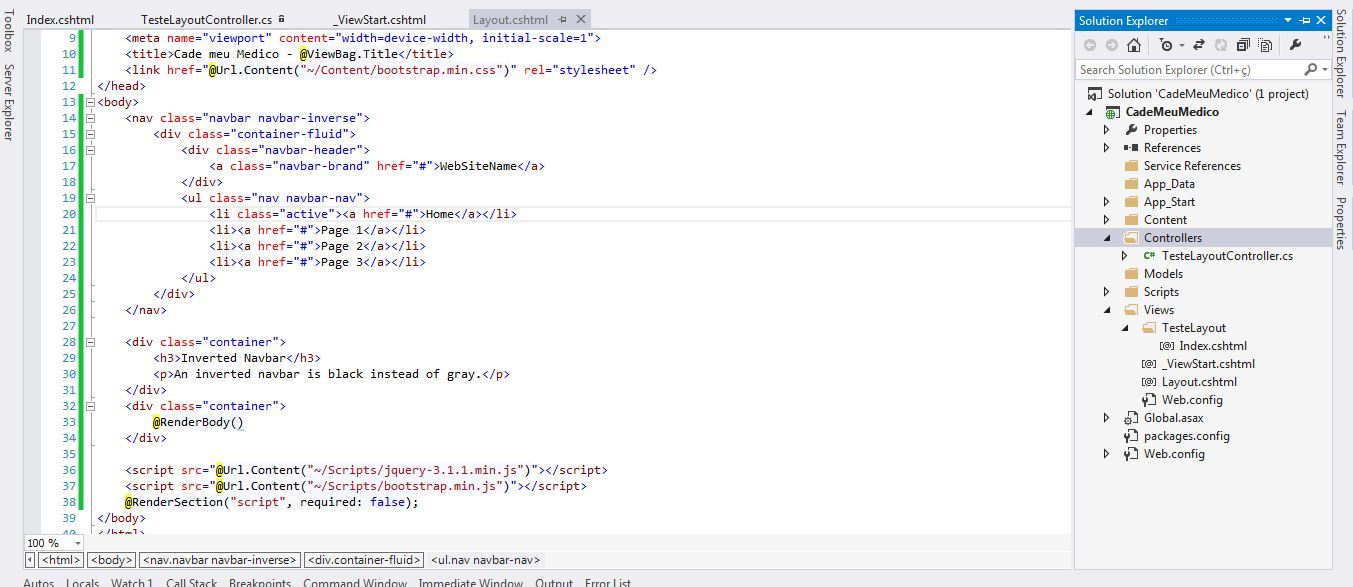Screen dimensions: 1353x587
Task: Click the Service References folder icon
Action: pyautogui.click(x=1131, y=166)
